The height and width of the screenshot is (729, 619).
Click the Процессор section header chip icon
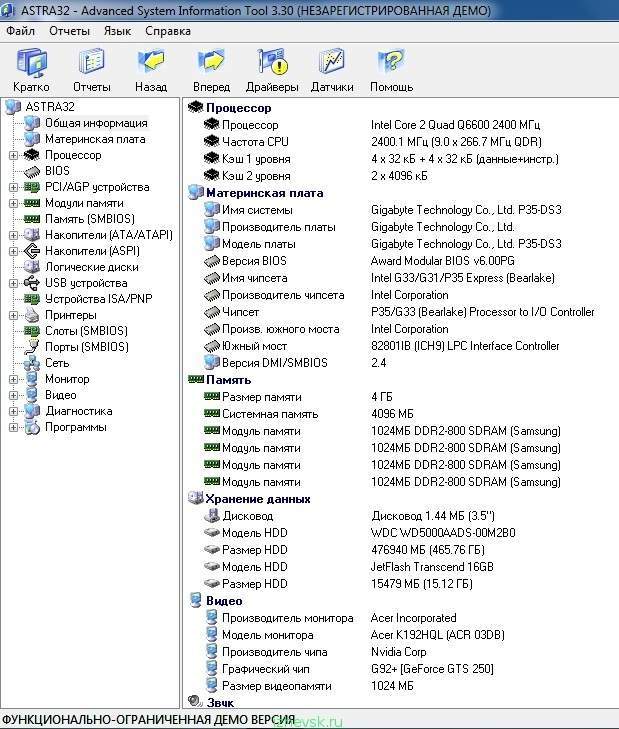tap(195, 108)
